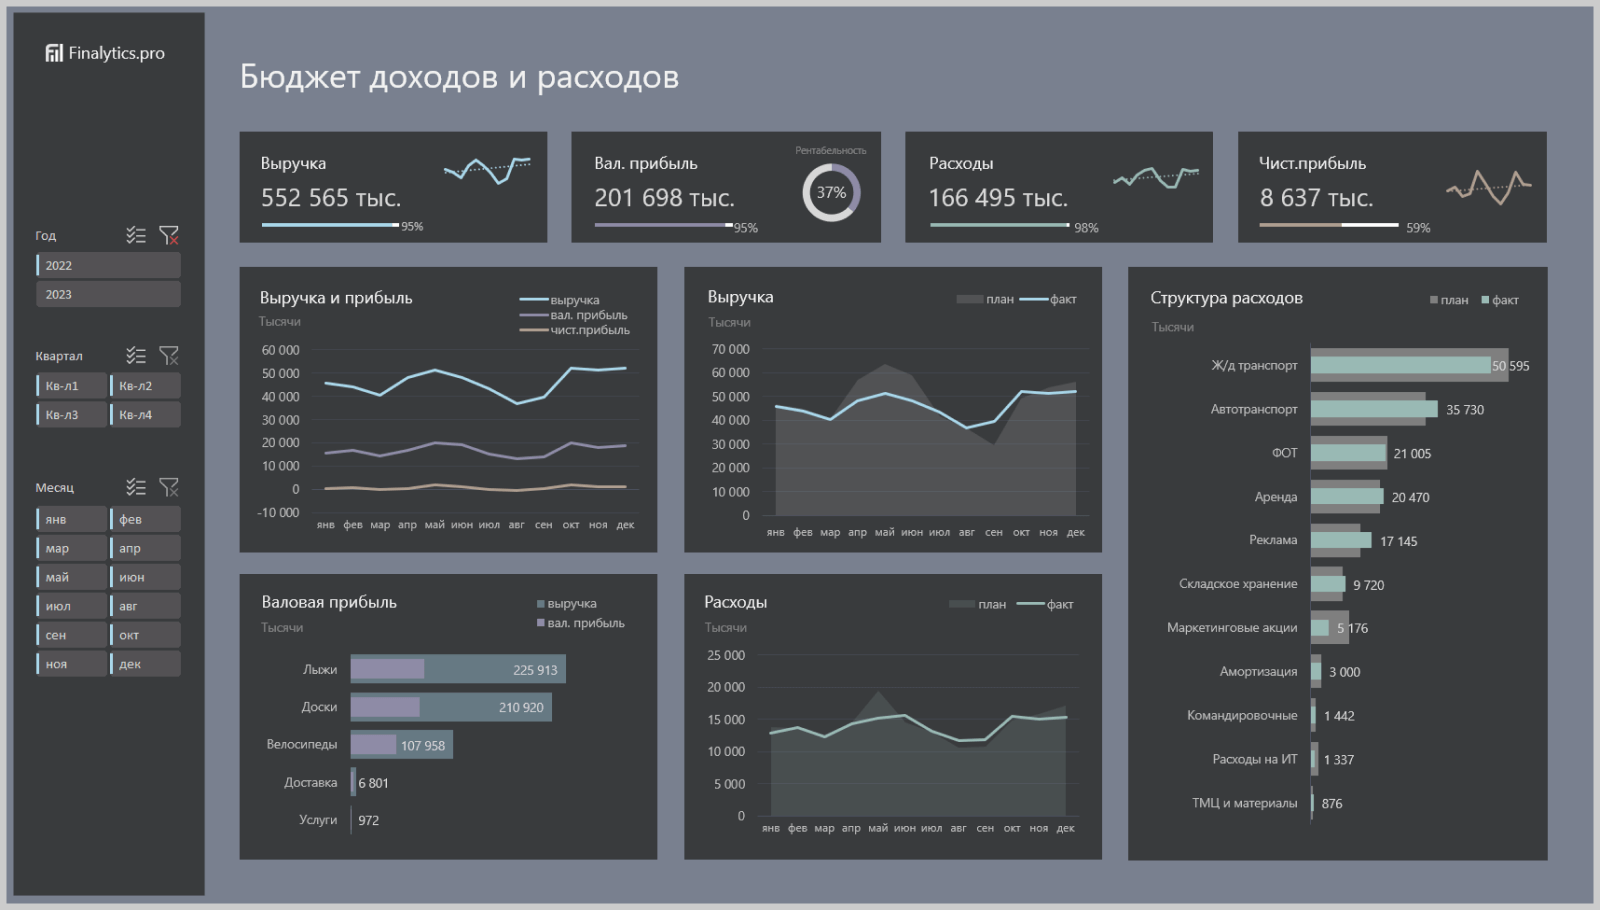
Task: Click the Маркетинговые акции value 5 176
Action: (1352, 628)
